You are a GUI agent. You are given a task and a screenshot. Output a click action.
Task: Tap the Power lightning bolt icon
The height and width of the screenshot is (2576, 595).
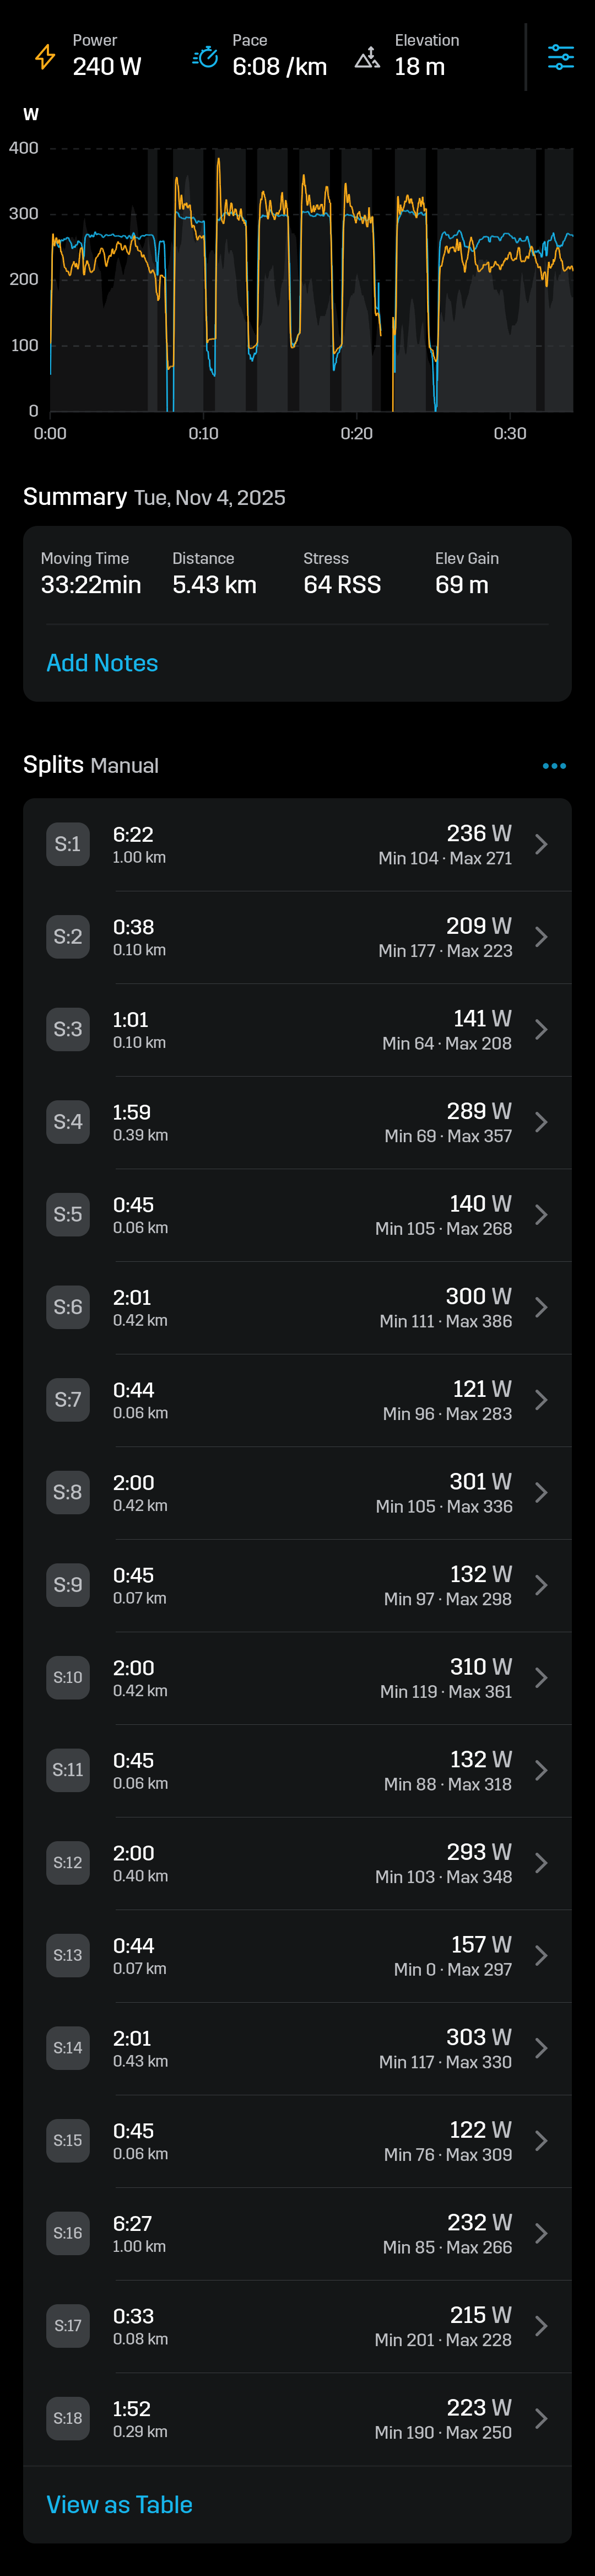click(x=45, y=57)
